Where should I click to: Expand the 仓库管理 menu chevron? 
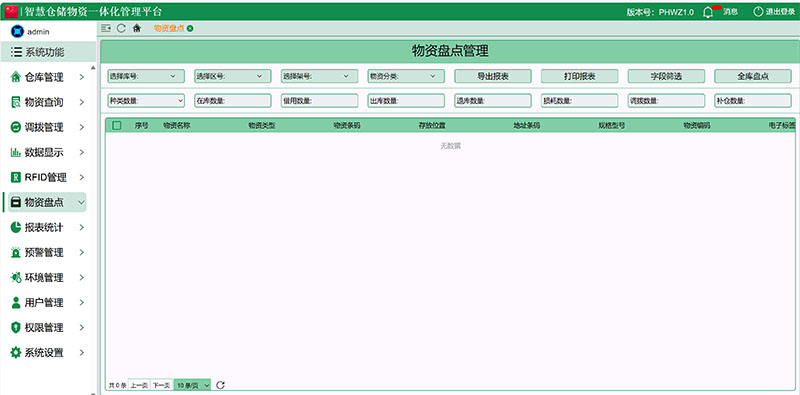[82, 78]
